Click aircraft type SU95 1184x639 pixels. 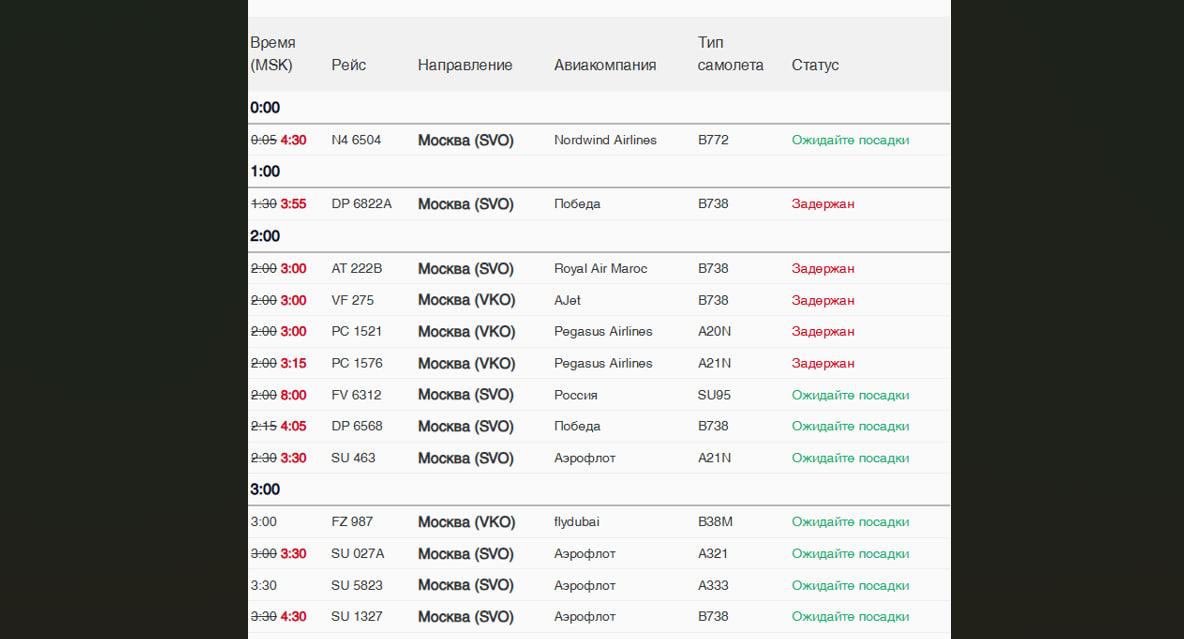coord(714,395)
